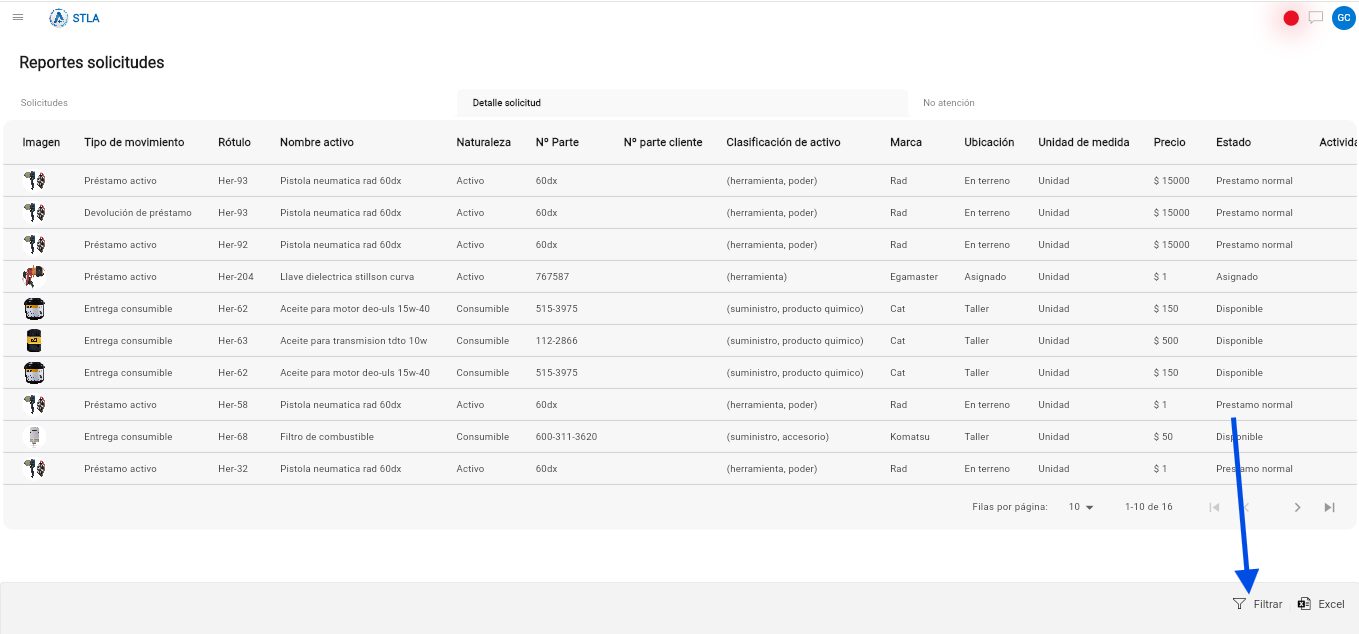The image size is (1359, 634).
Task: Sort by Marca column header
Action: (x=906, y=142)
